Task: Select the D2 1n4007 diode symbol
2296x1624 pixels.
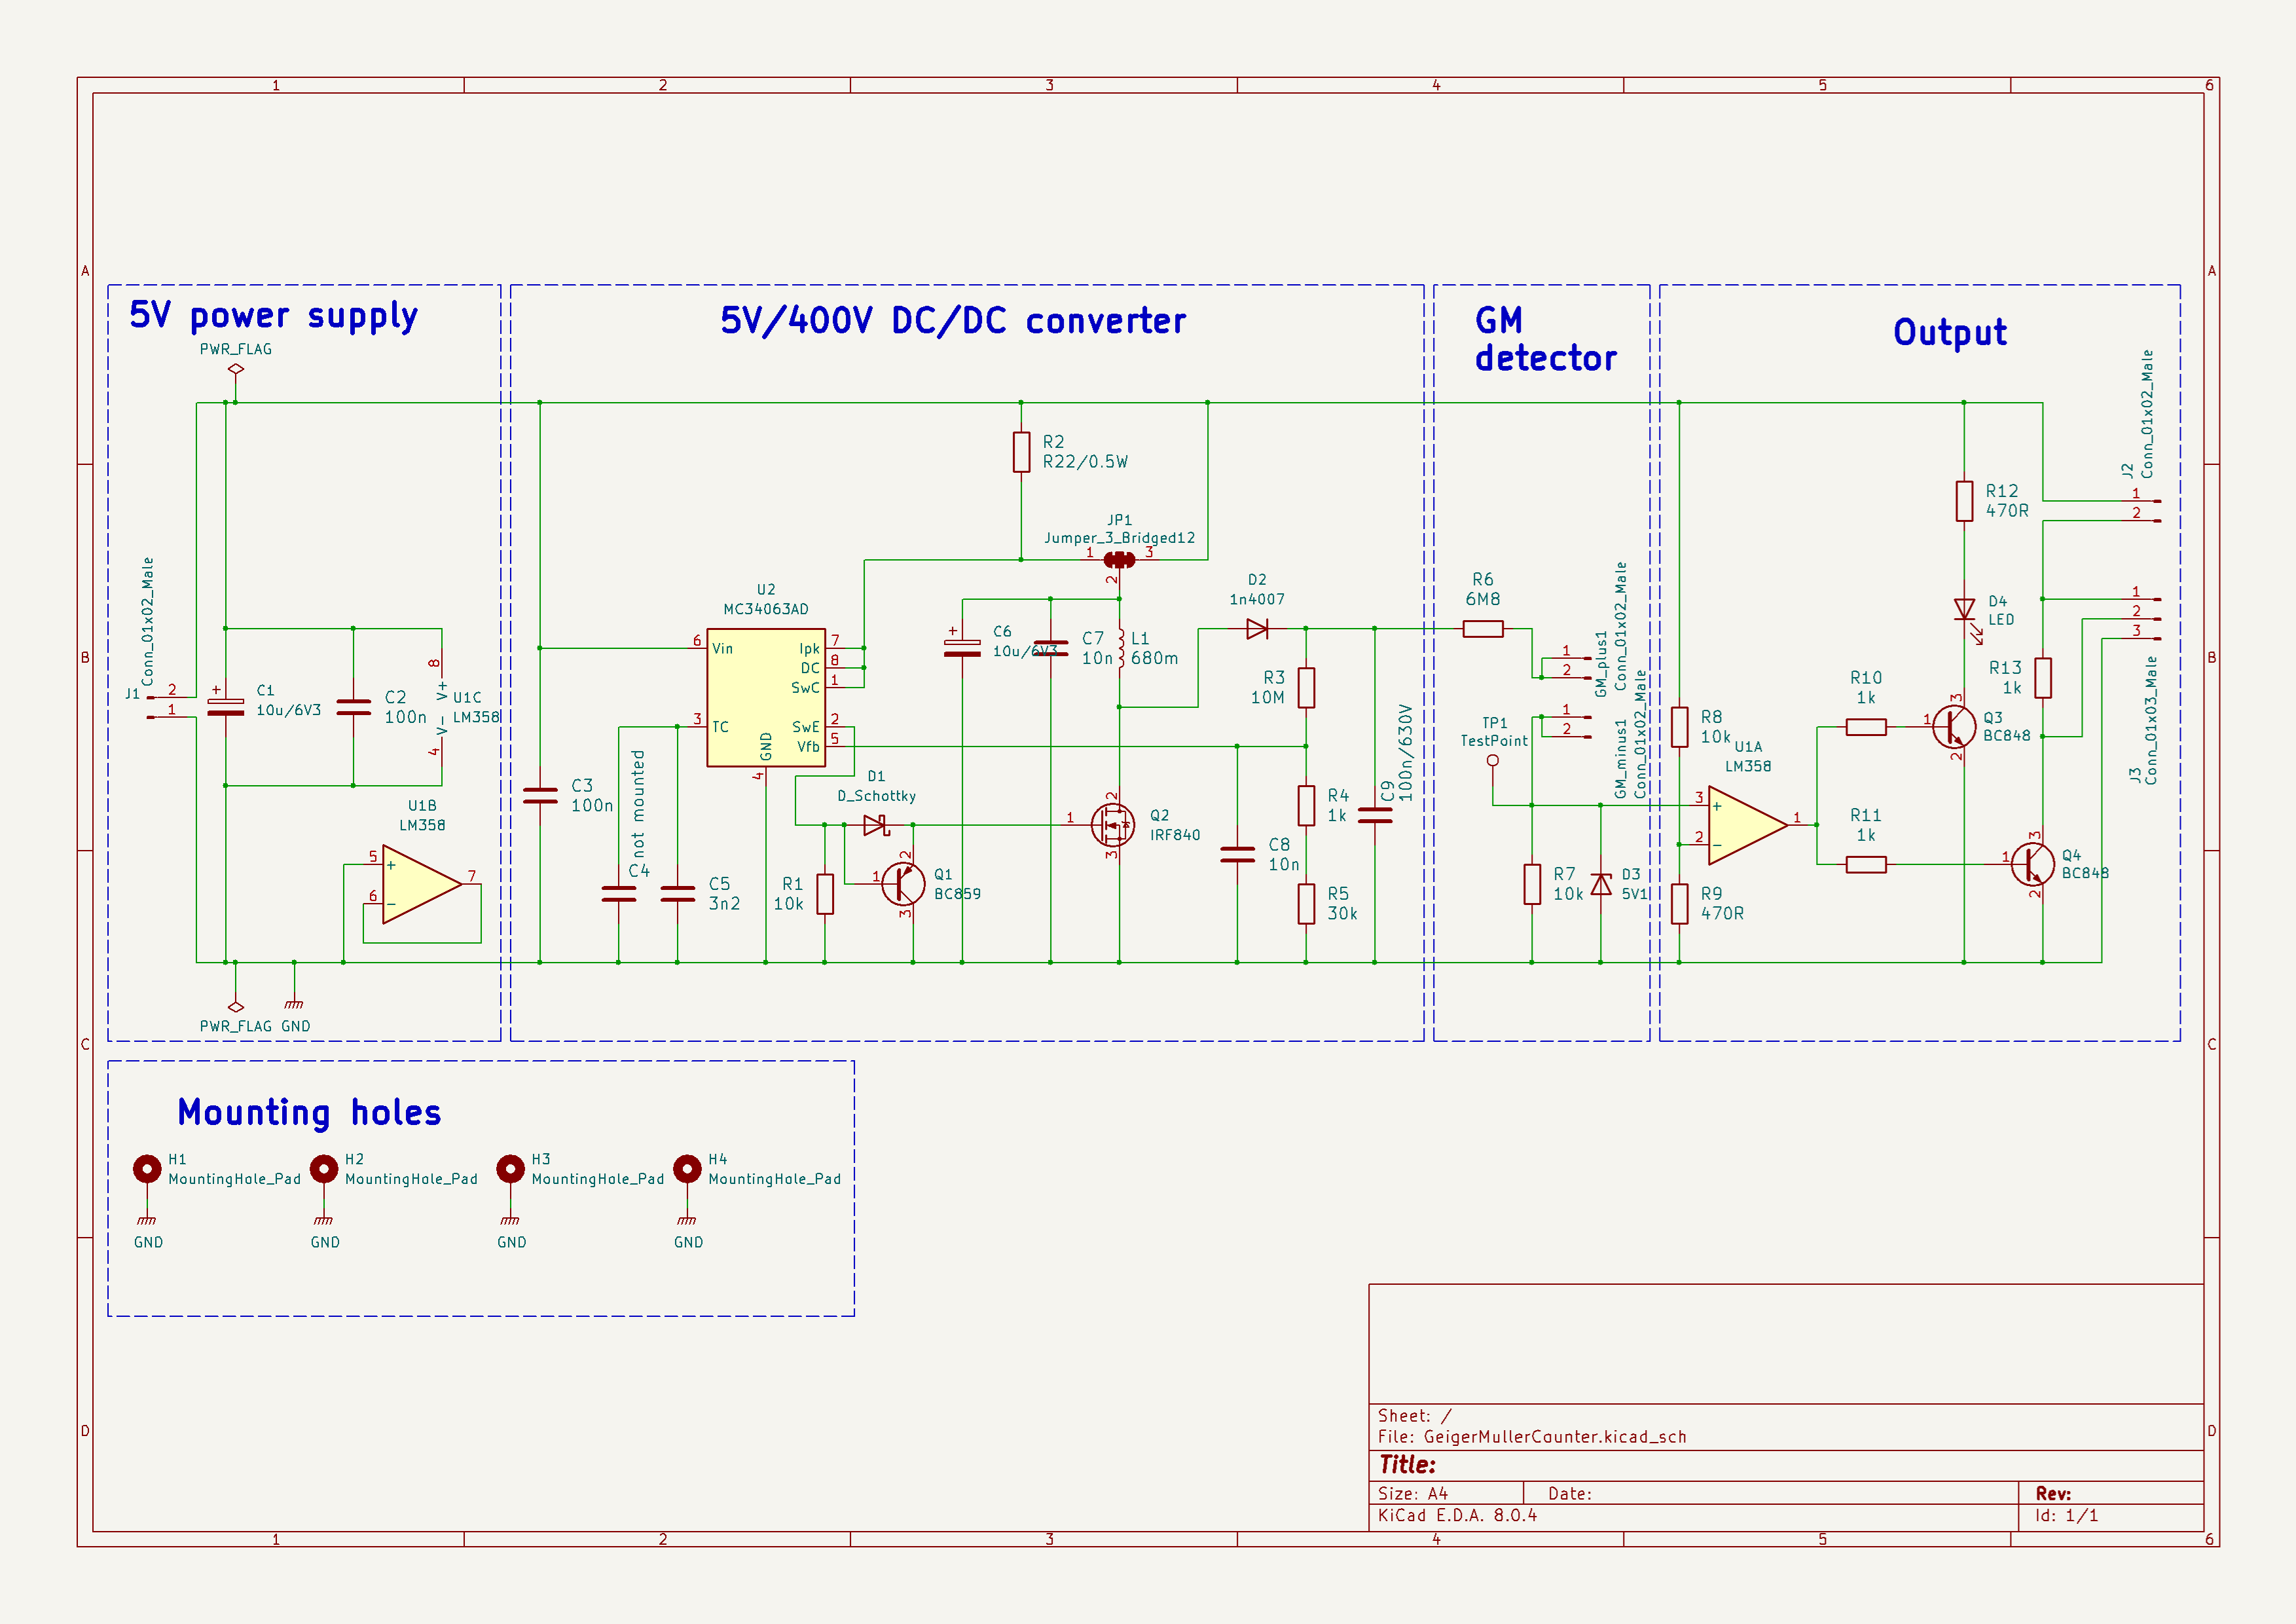Action: [1258, 629]
